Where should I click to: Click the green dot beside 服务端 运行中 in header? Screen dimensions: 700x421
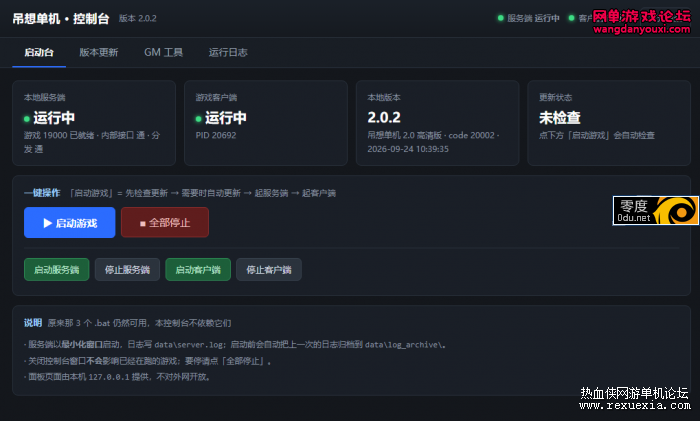pos(500,18)
